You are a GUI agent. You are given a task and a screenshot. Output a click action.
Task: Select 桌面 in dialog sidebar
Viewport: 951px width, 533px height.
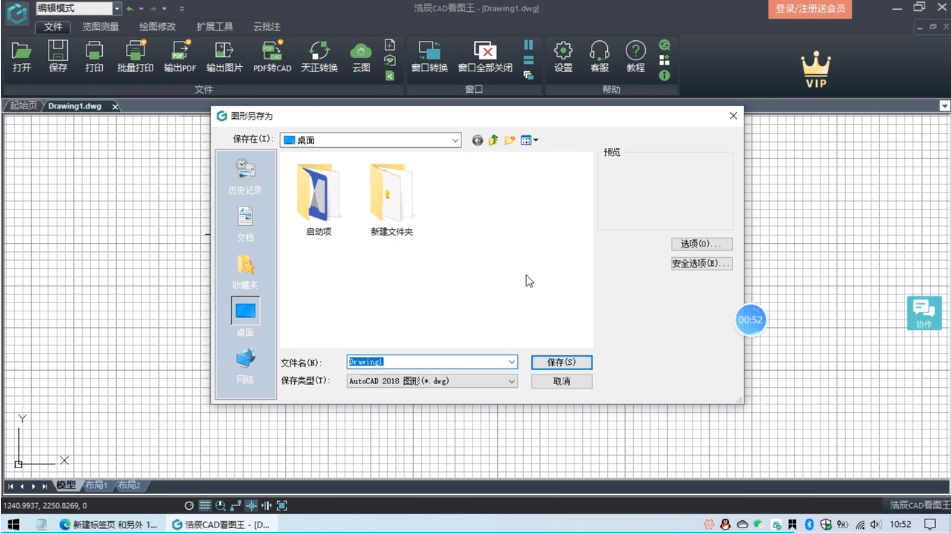(245, 317)
